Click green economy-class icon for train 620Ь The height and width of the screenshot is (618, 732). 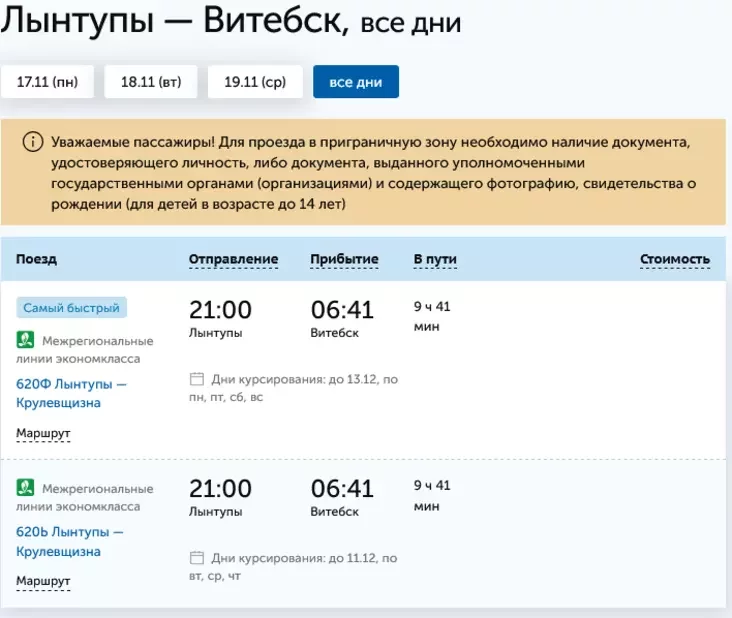(x=26, y=488)
